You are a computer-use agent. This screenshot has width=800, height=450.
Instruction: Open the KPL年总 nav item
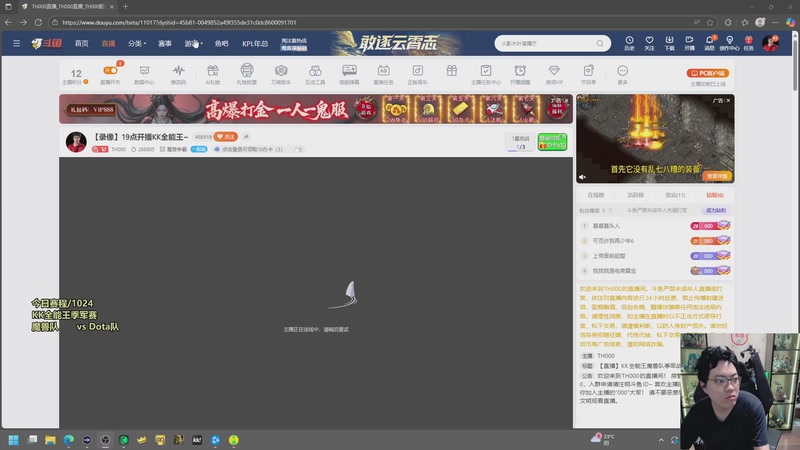(x=255, y=43)
